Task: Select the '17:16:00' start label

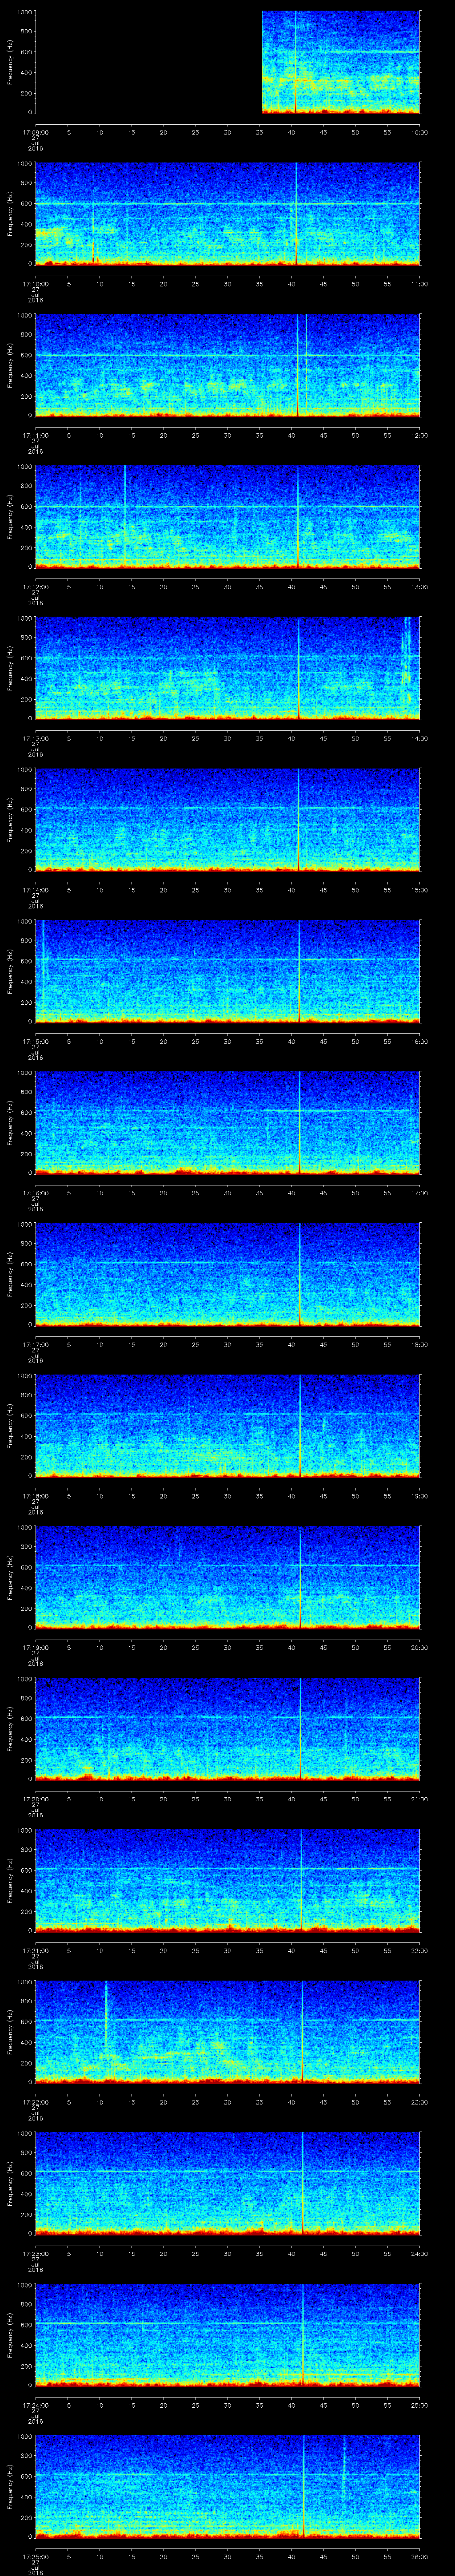Action: [35, 1192]
